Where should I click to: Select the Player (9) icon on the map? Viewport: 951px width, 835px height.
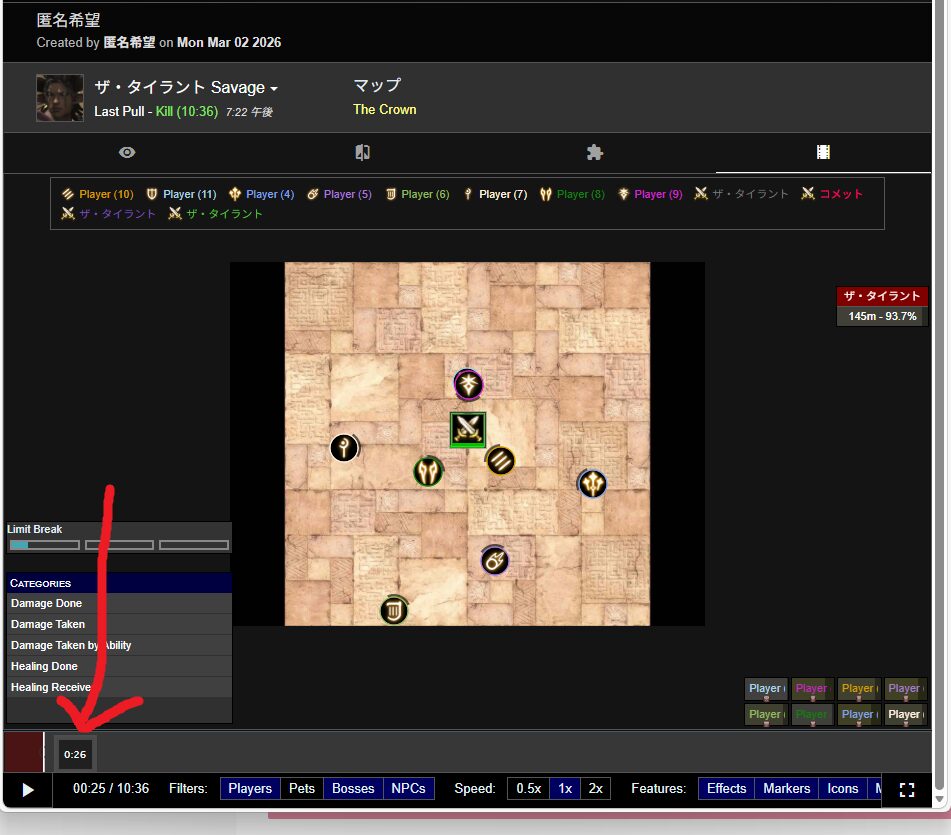468,384
